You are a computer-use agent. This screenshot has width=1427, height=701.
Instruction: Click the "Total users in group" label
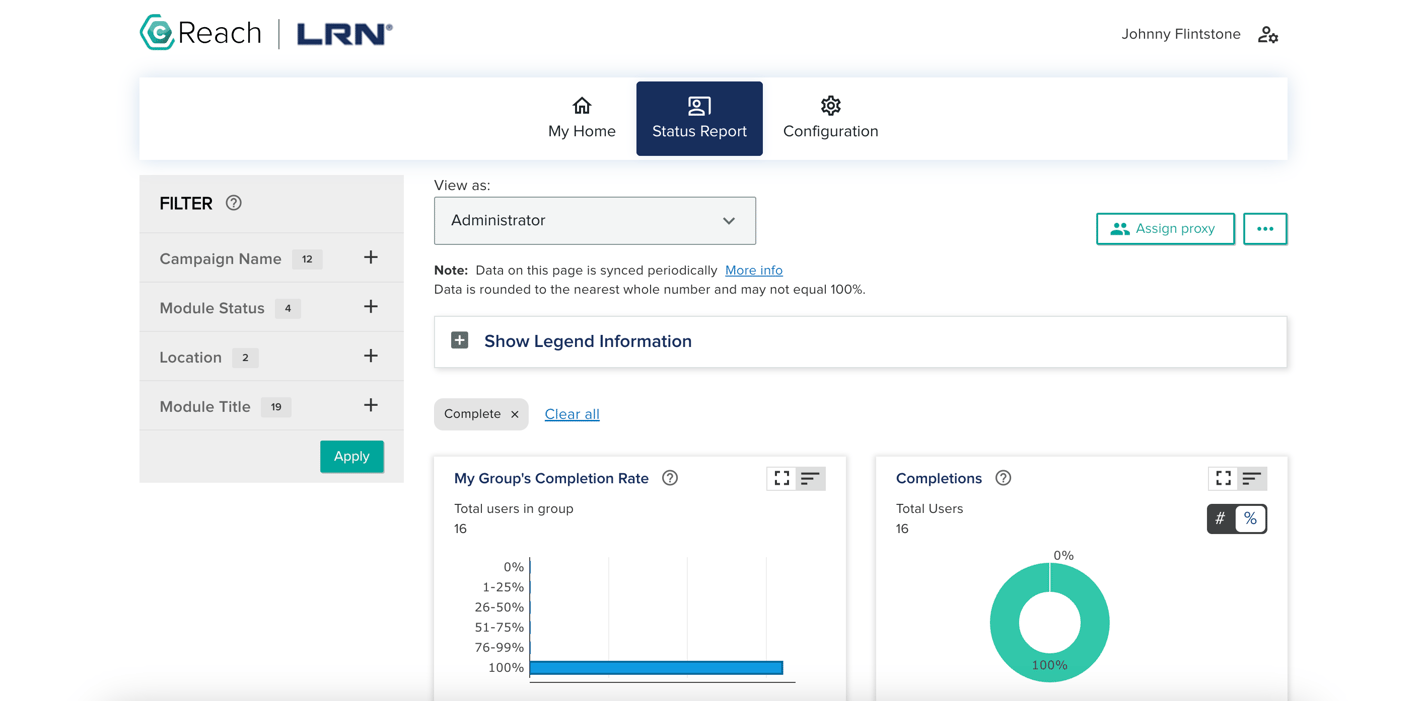(514, 508)
